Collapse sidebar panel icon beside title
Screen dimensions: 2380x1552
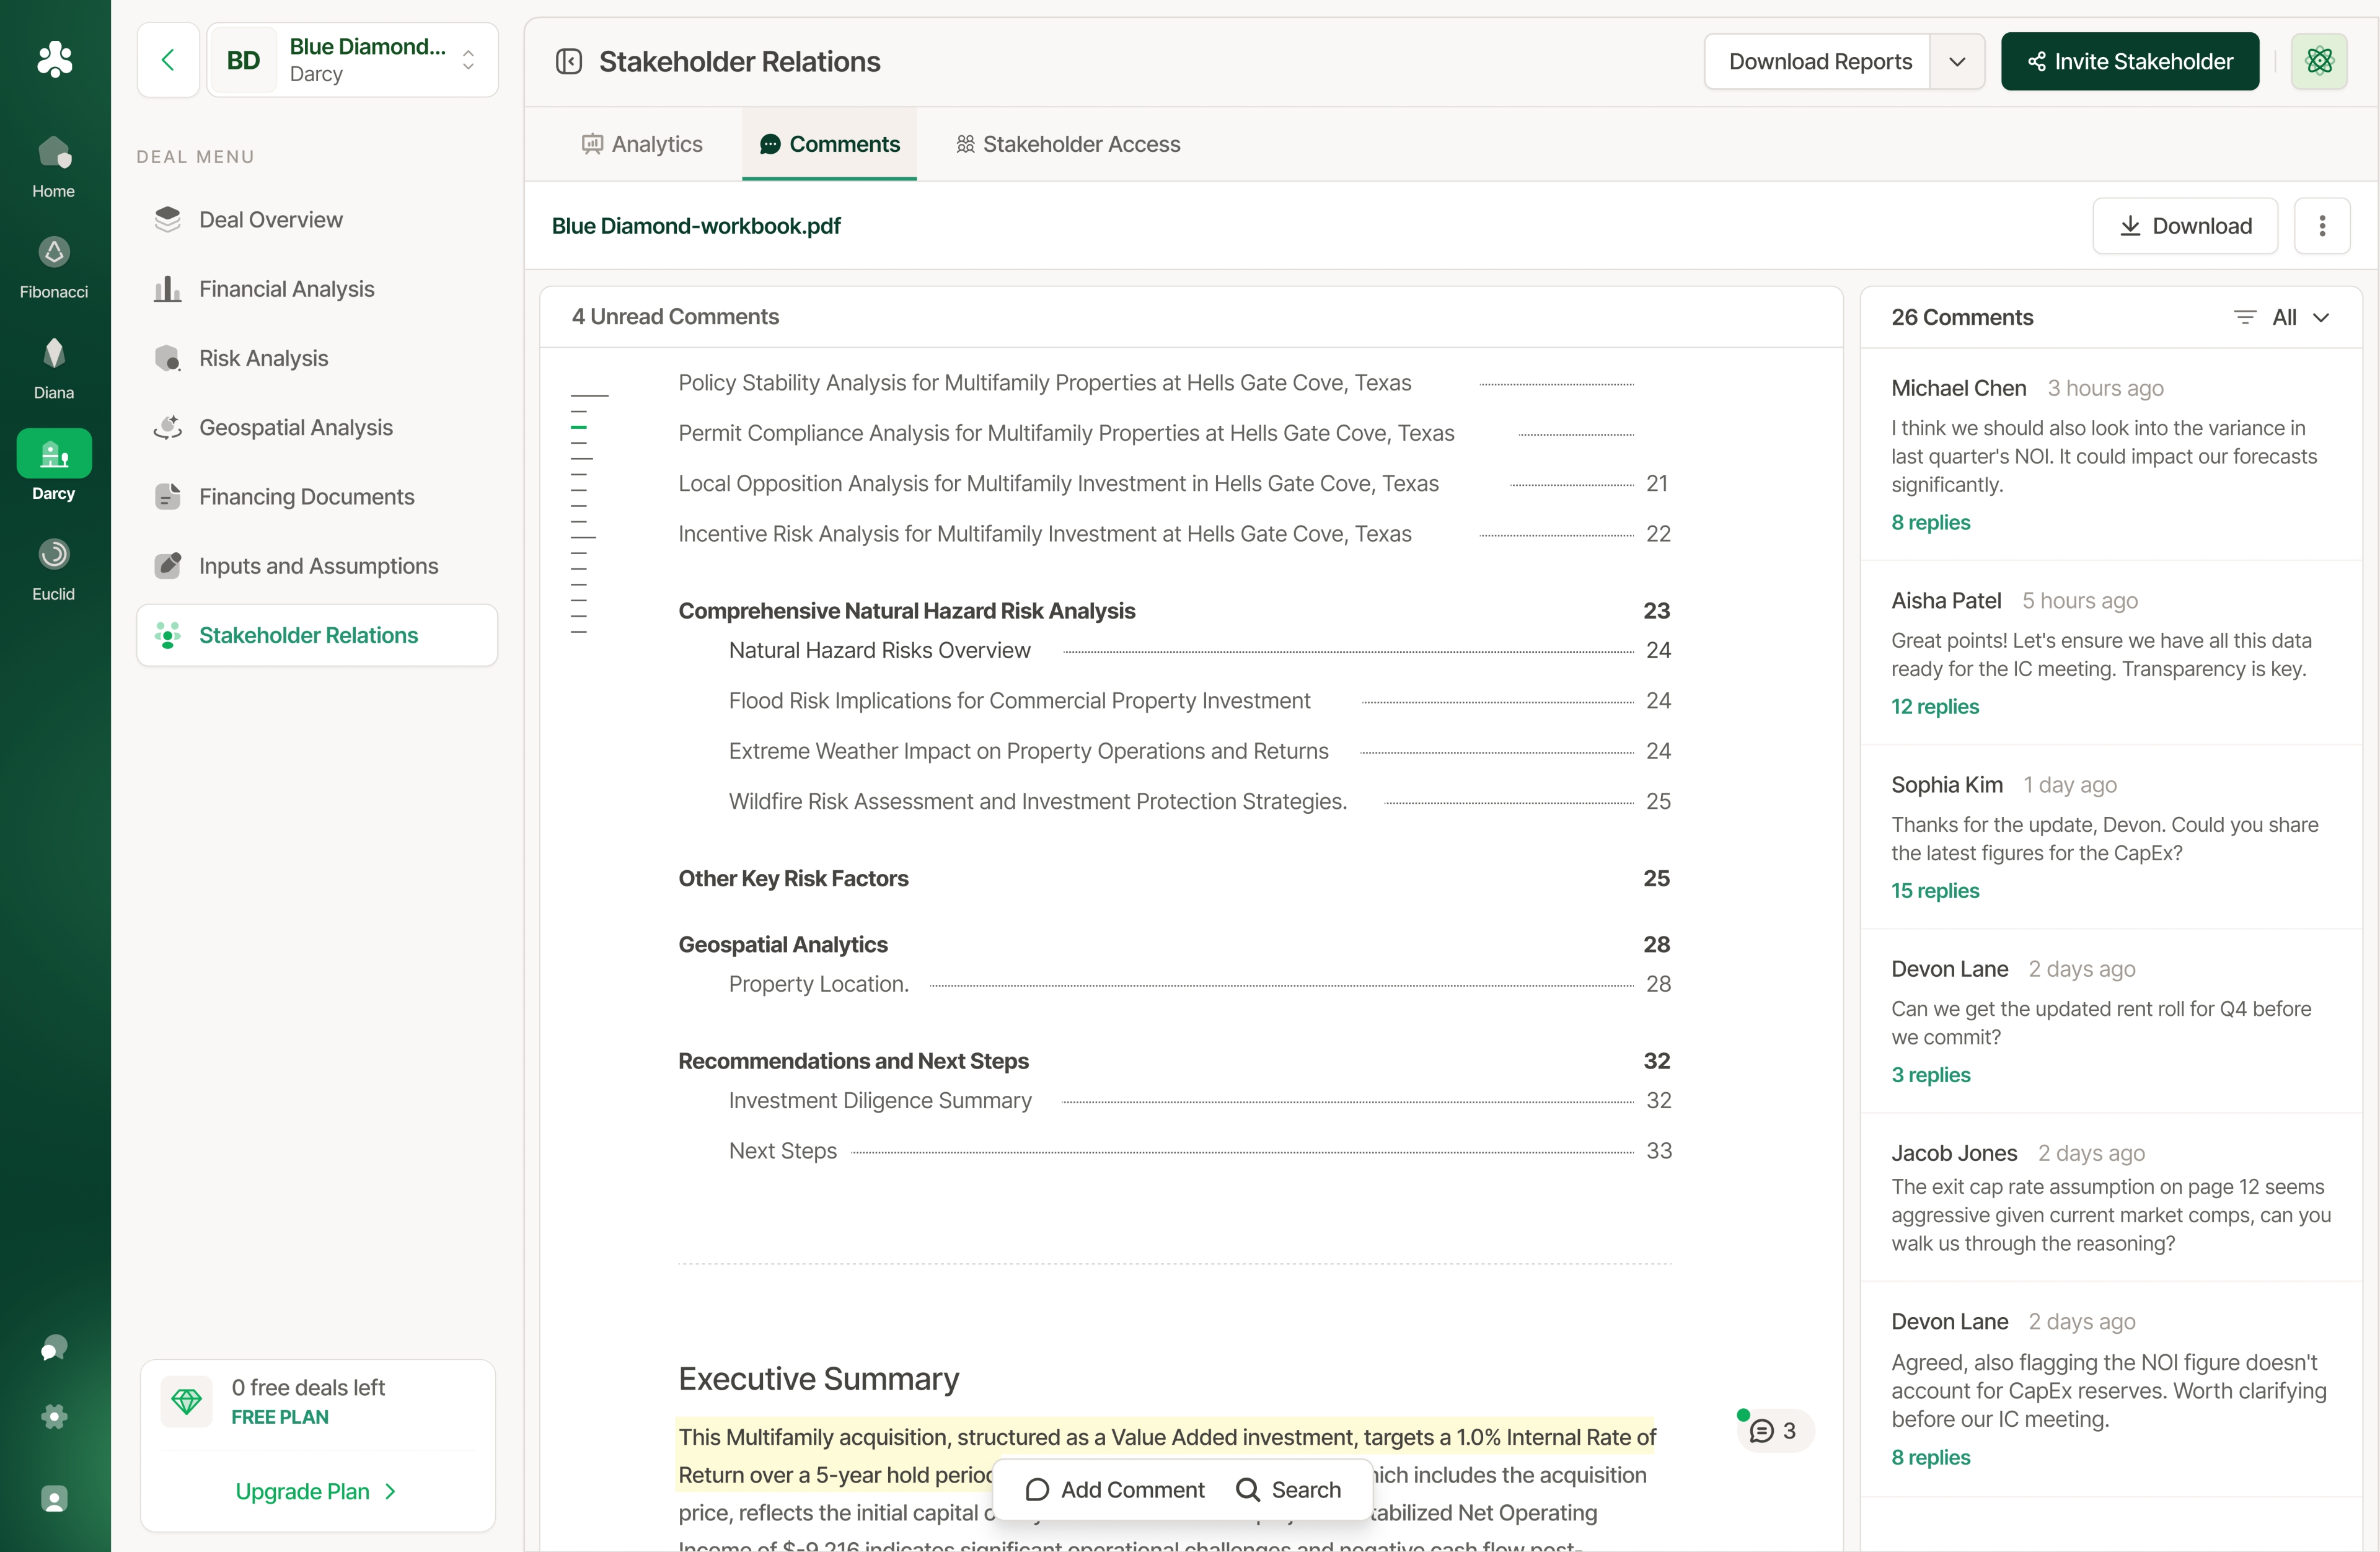pos(569,62)
